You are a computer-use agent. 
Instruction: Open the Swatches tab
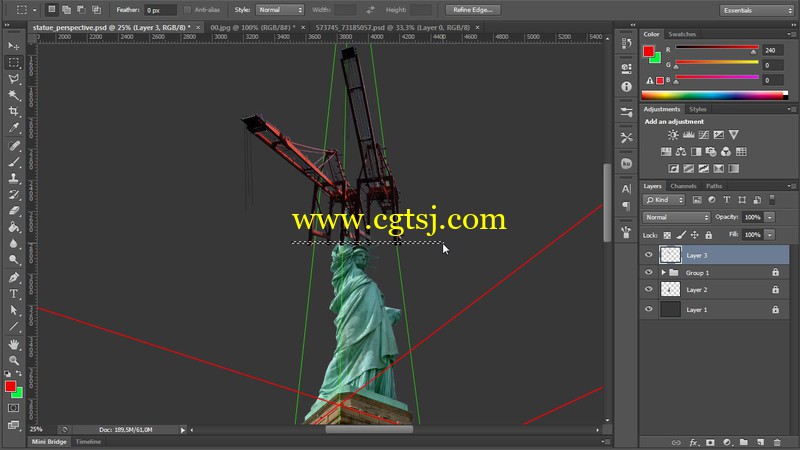(x=682, y=34)
